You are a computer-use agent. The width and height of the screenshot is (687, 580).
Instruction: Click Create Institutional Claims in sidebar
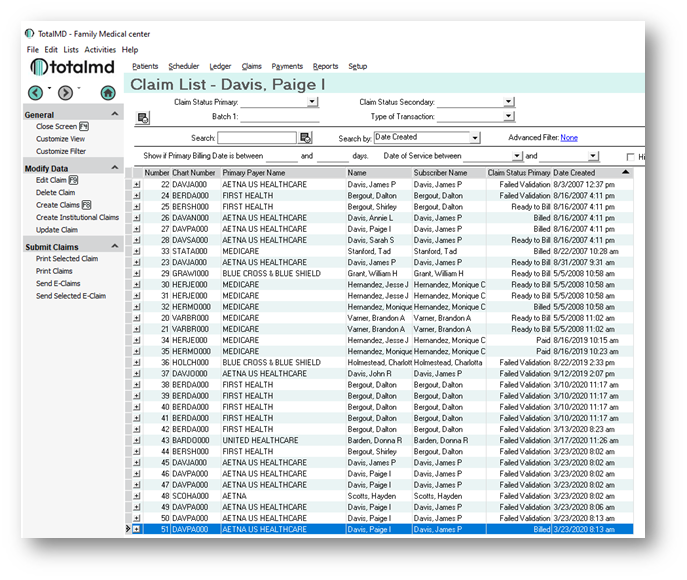tap(77, 217)
